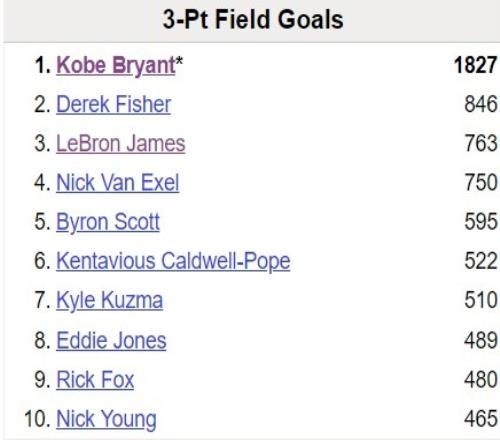
Task: Open the Derek Fisher player link
Action: pos(113,104)
